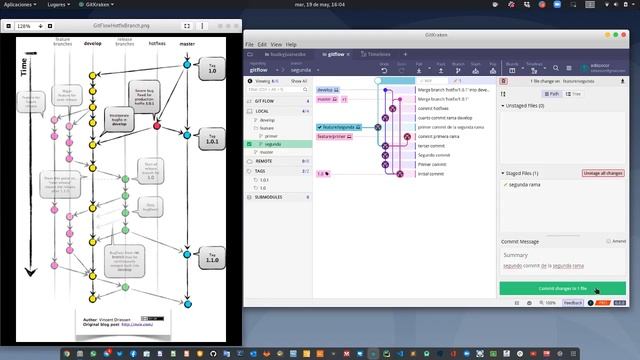
Task: Click the magnifier search icon in toolbar
Action: coord(556,68)
